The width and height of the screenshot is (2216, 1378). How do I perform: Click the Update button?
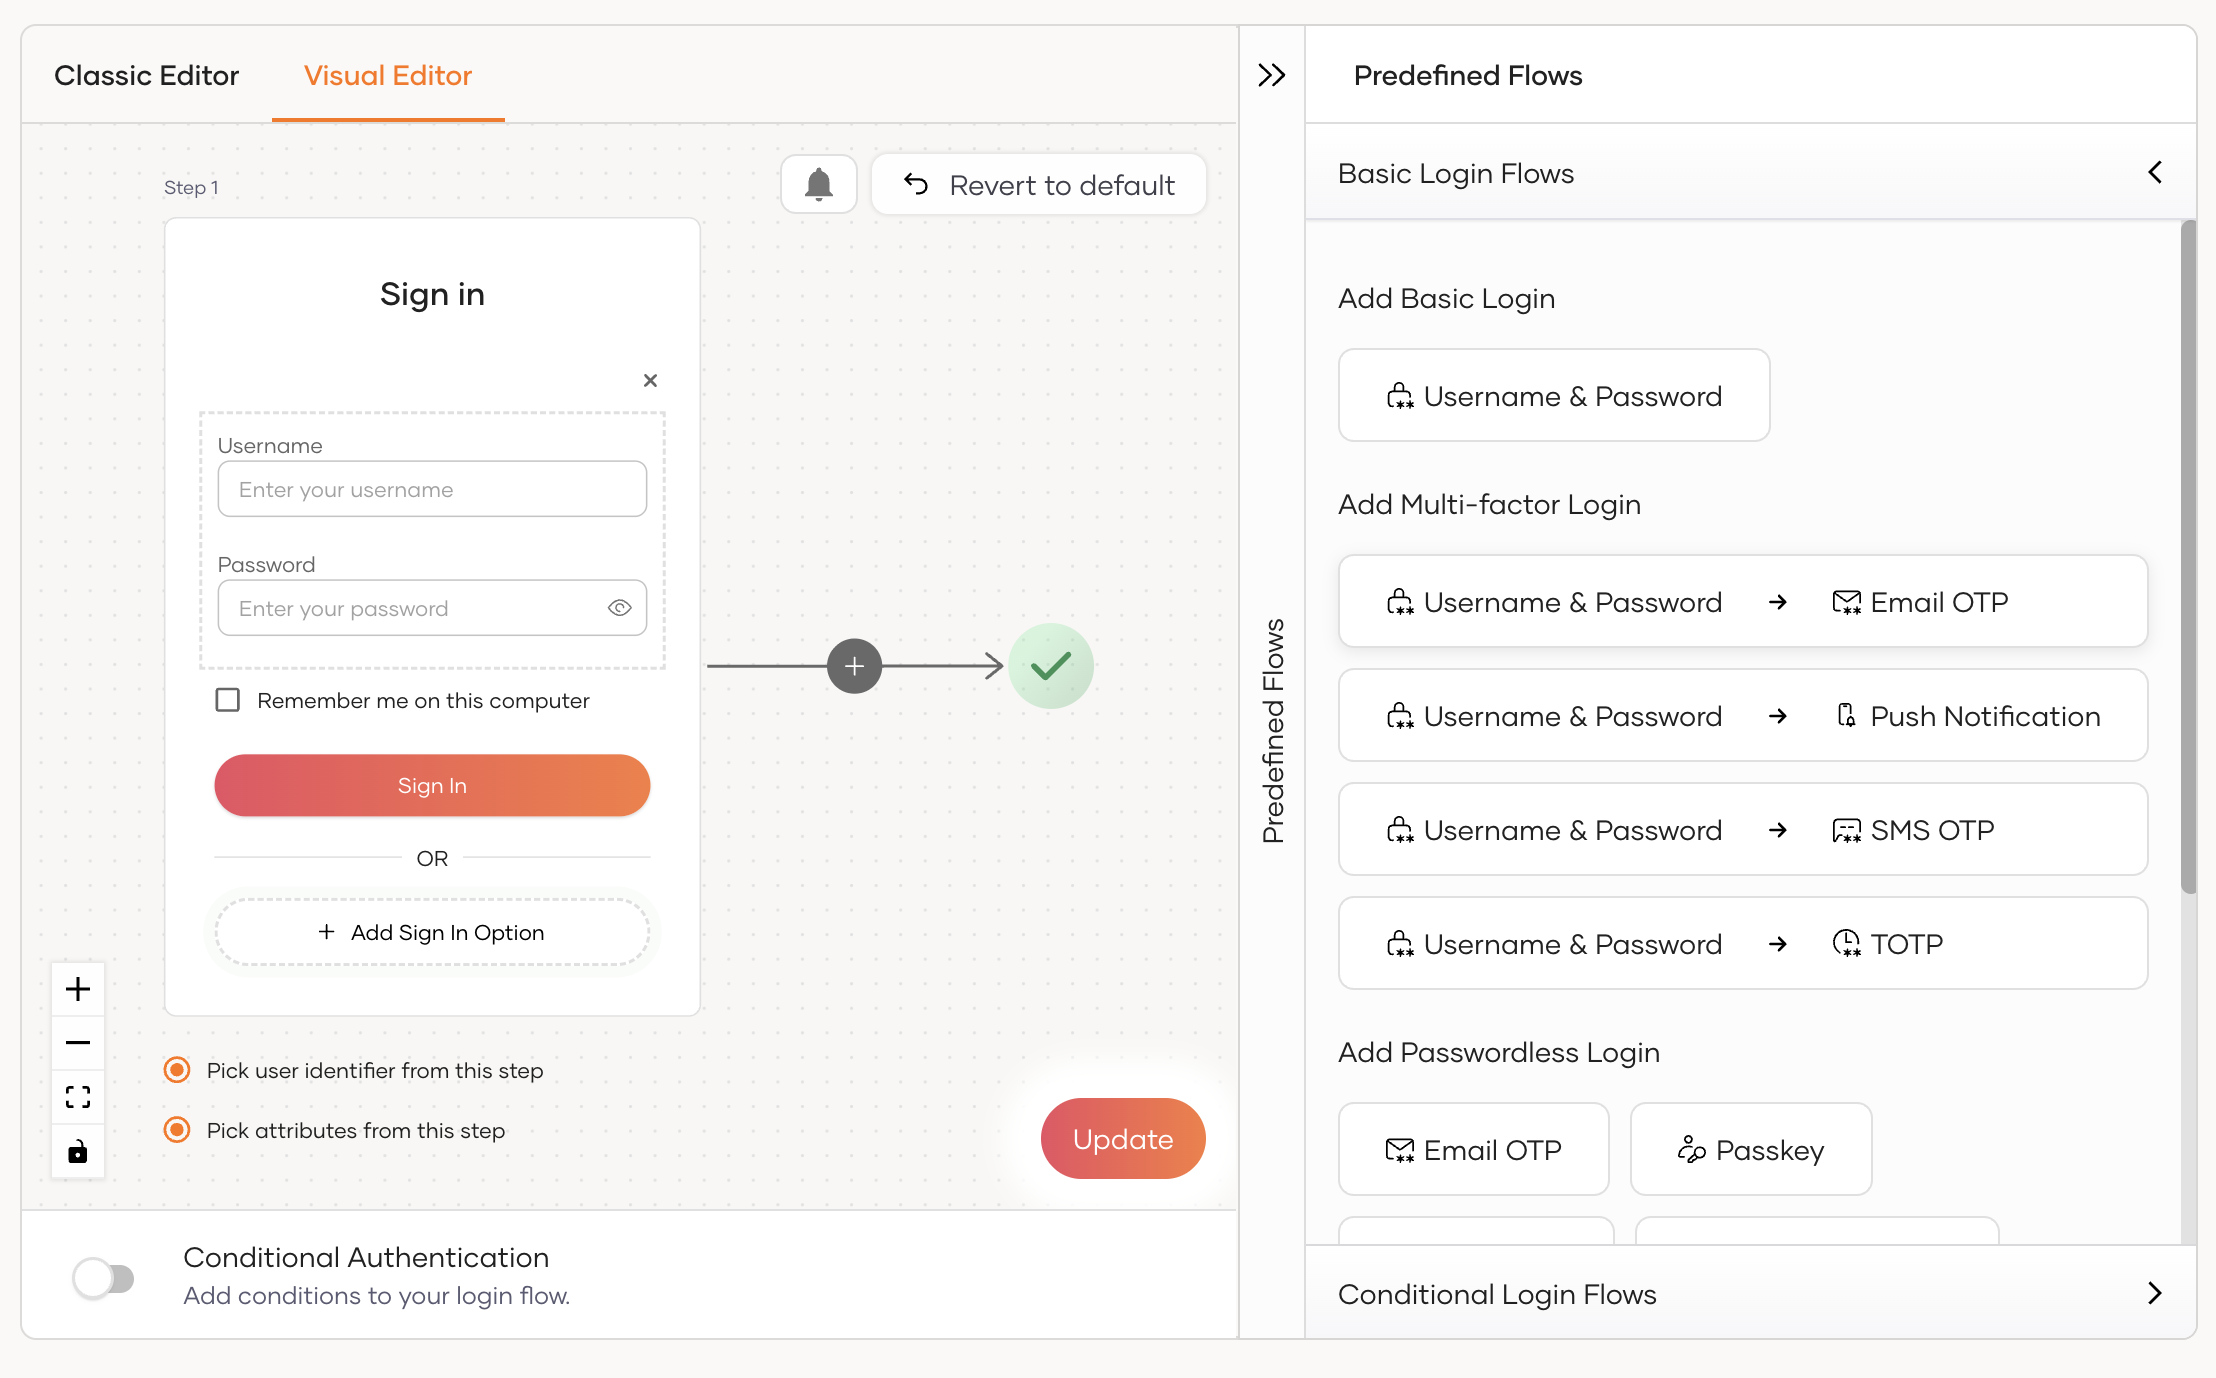click(x=1122, y=1138)
